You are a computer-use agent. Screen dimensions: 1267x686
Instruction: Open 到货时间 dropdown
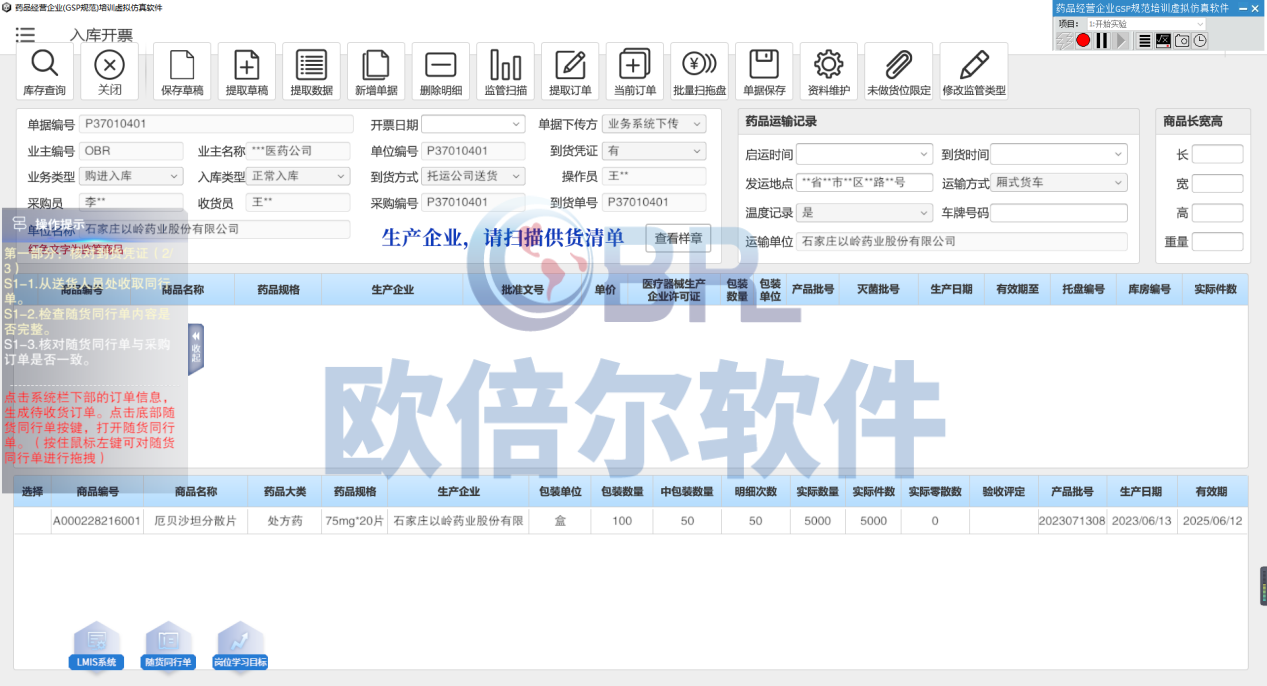1059,155
